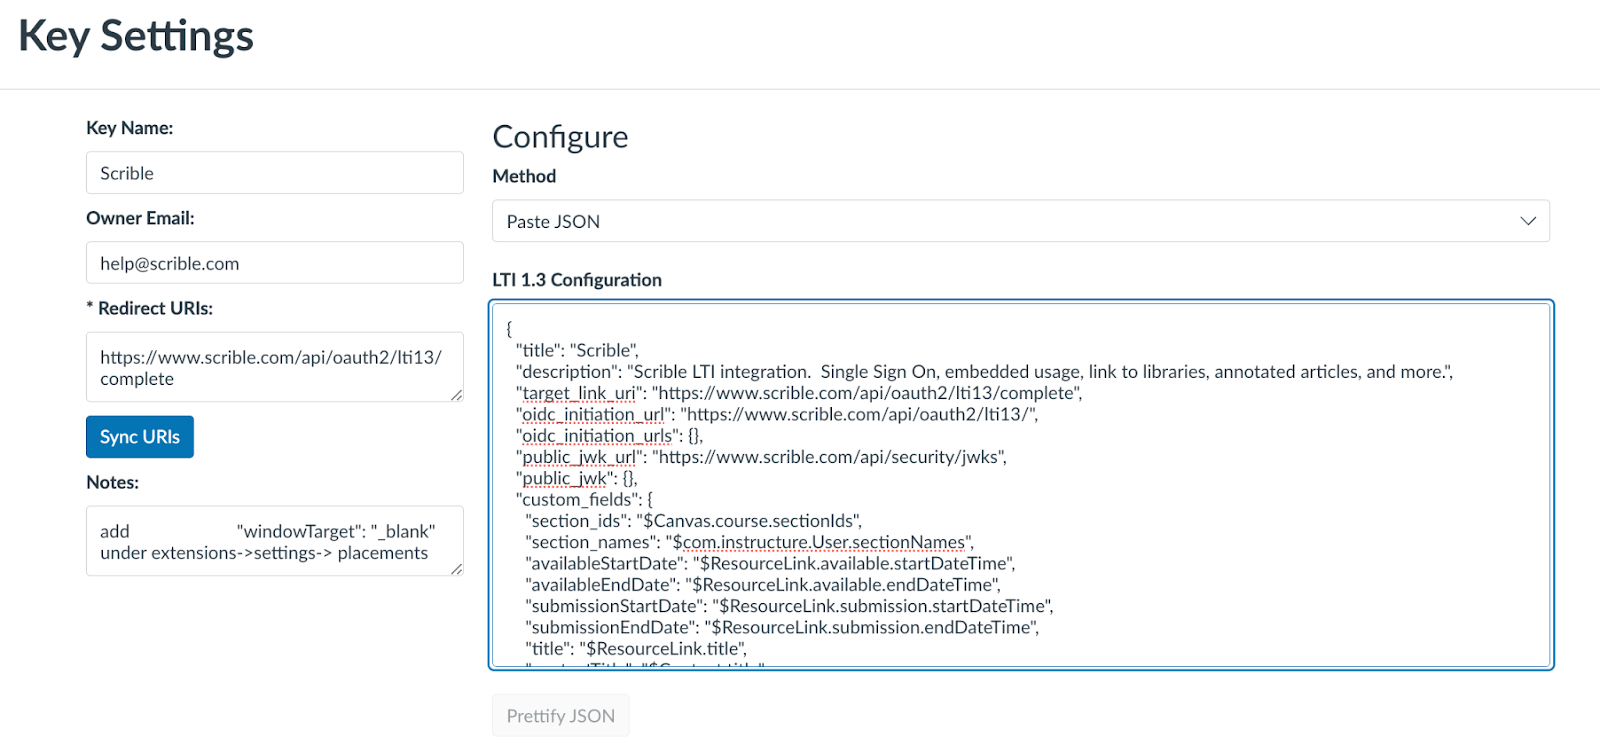Click the "target_link_uri" line in JSON

coord(799,393)
